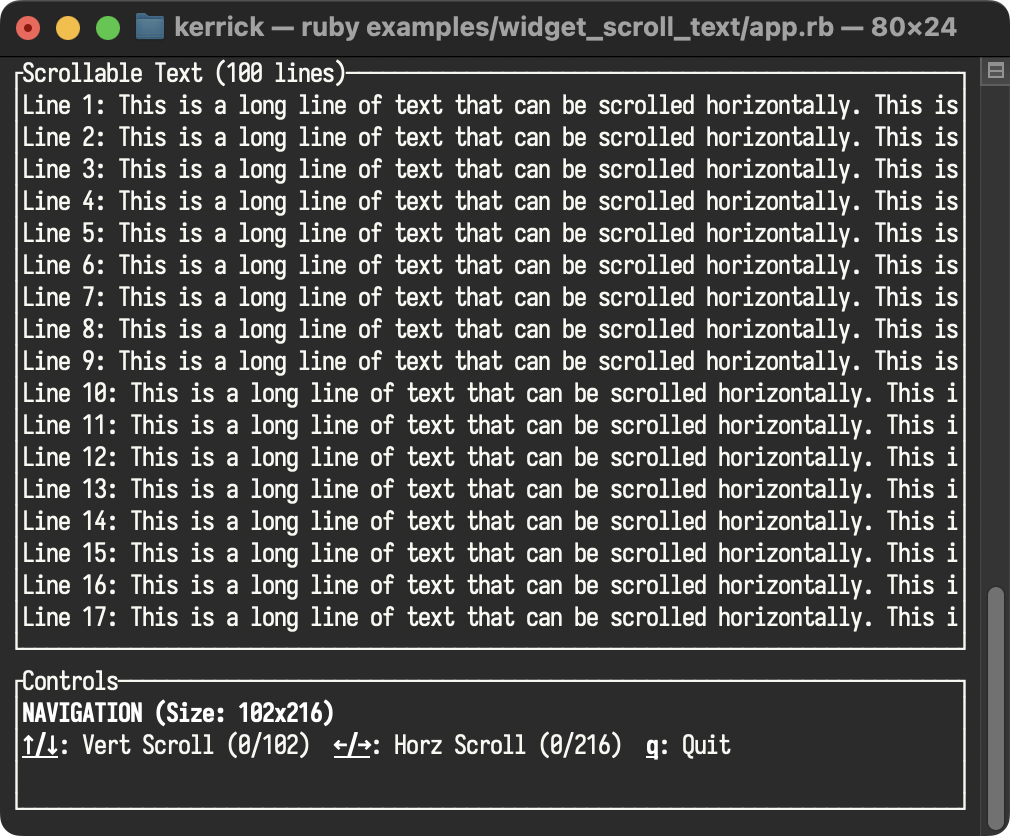Viewport: 1010px width, 836px height.
Task: Minimize the window with yellow button
Action: 68,28
